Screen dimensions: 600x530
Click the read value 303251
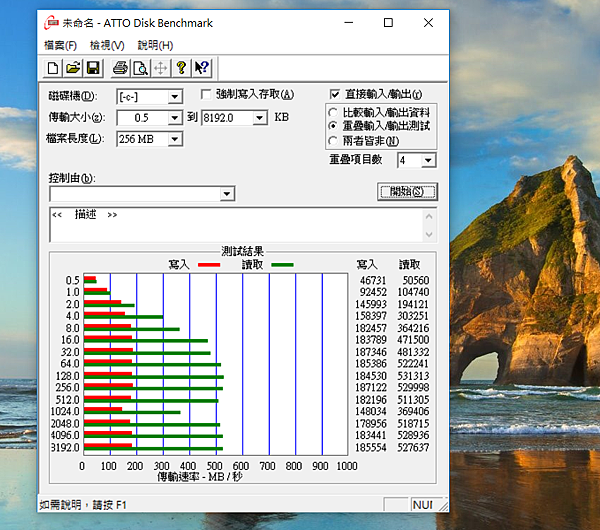point(413,316)
